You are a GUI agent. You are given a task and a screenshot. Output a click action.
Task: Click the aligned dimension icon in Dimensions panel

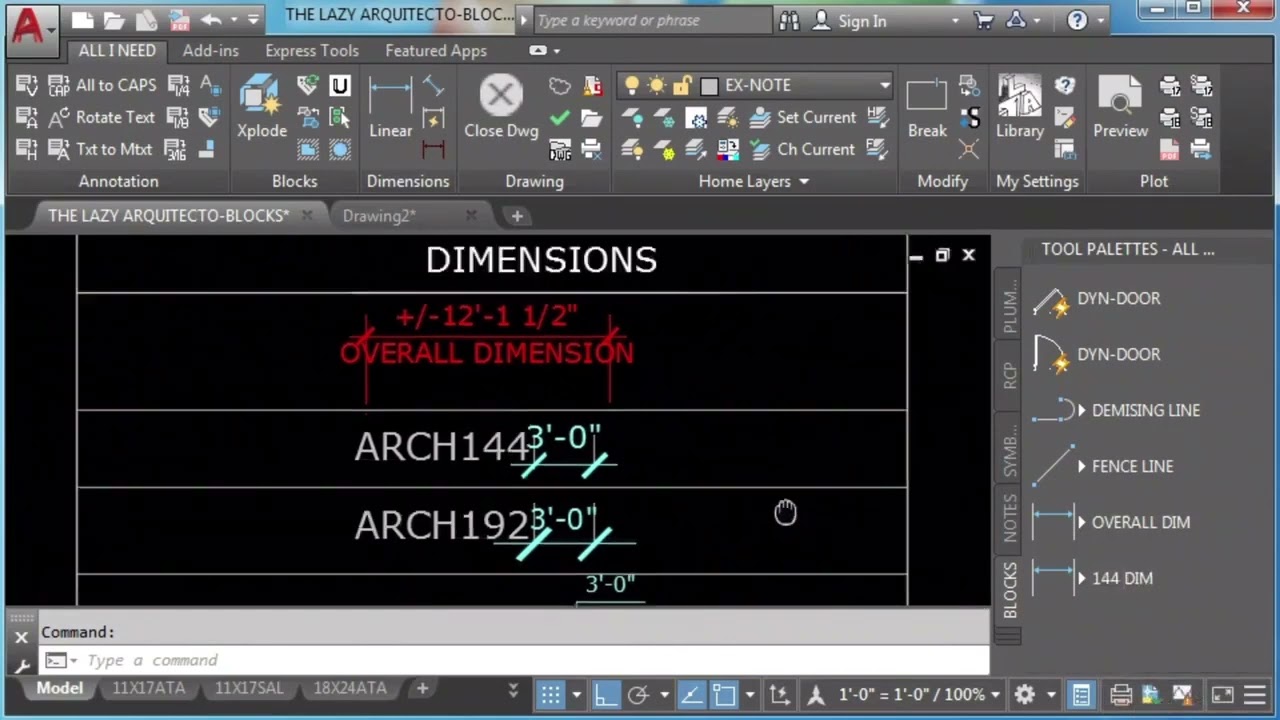click(x=434, y=86)
